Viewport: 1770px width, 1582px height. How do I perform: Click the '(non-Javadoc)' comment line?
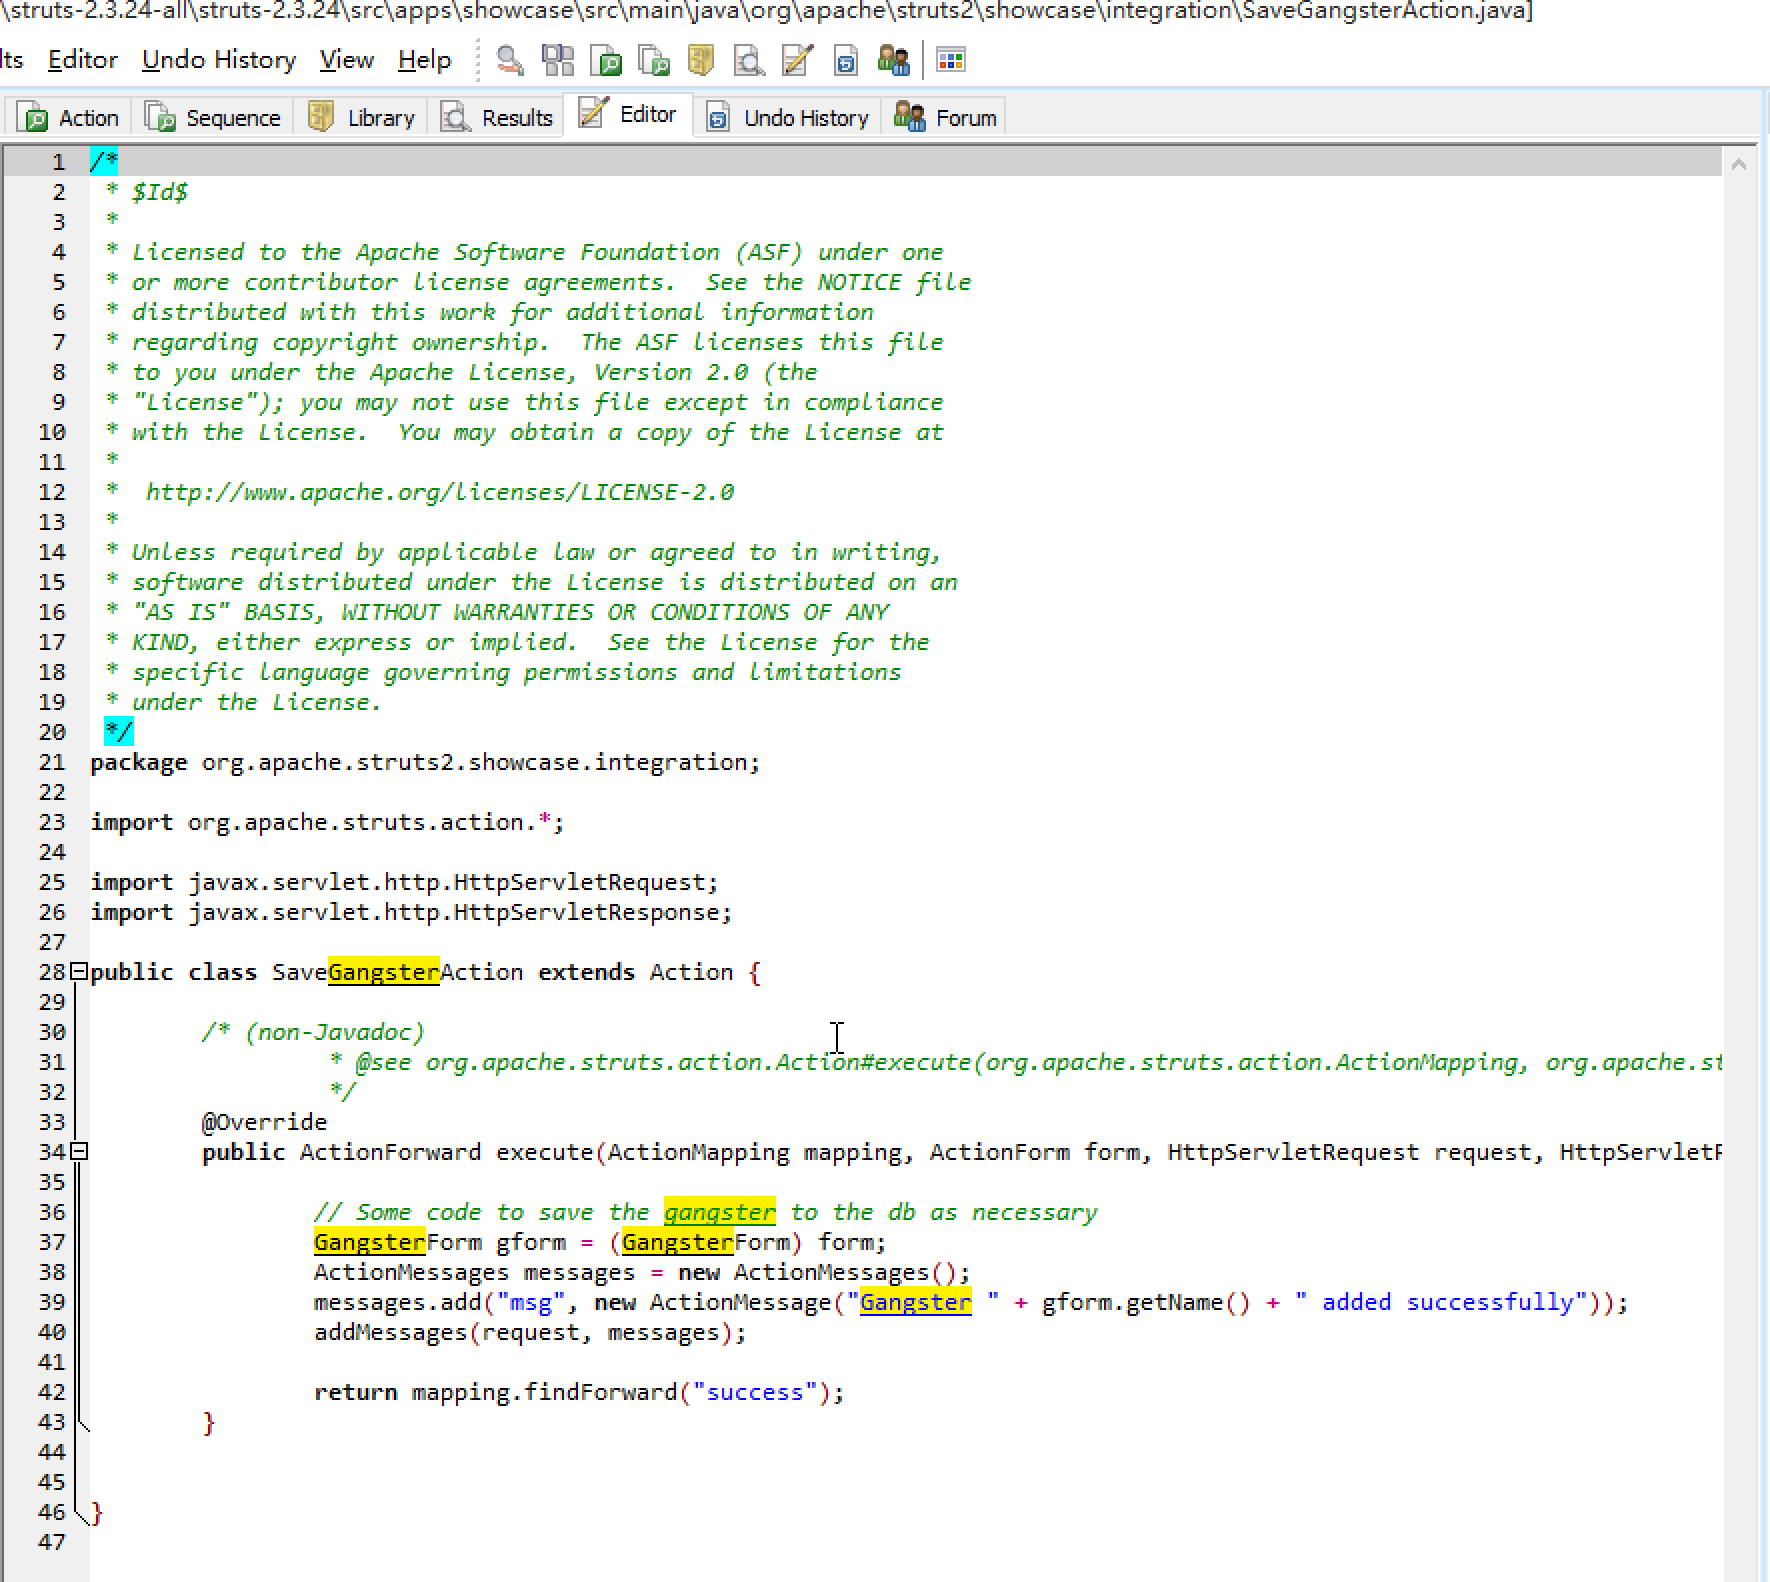click(313, 1032)
